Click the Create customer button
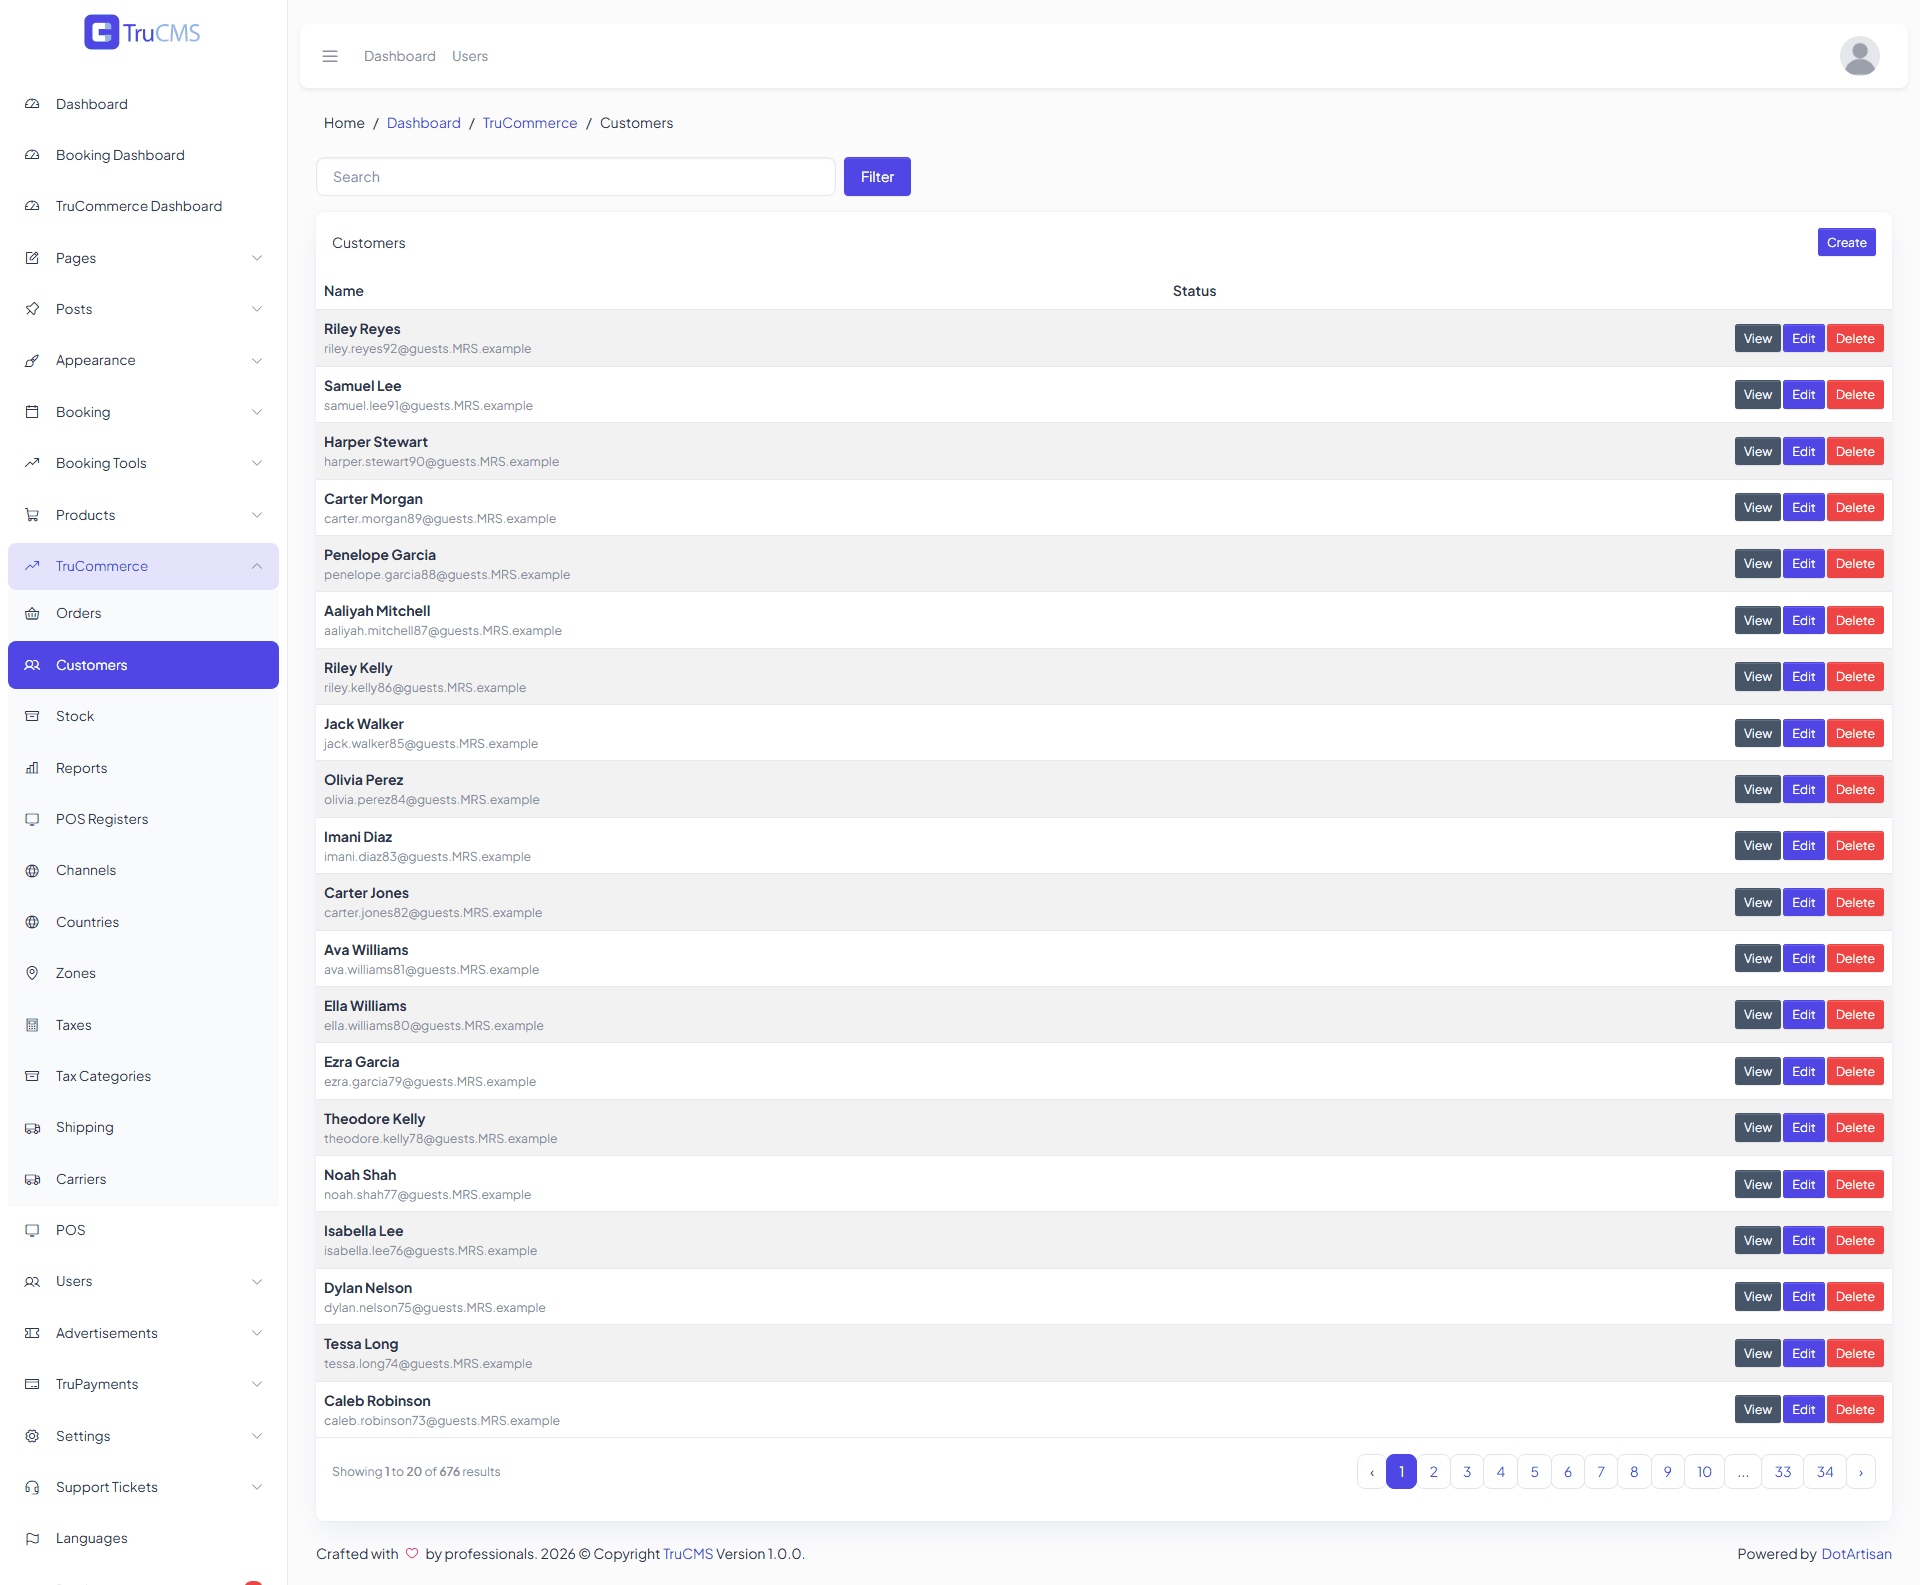The width and height of the screenshot is (1920, 1585). point(1846,242)
